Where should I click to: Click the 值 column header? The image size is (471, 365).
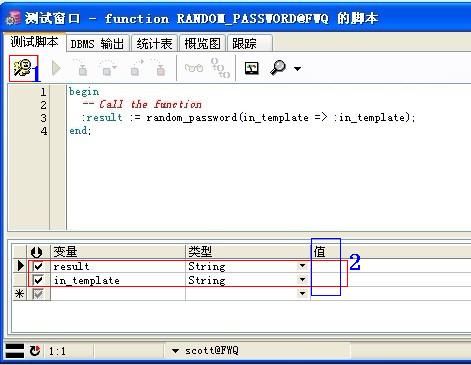(390, 252)
